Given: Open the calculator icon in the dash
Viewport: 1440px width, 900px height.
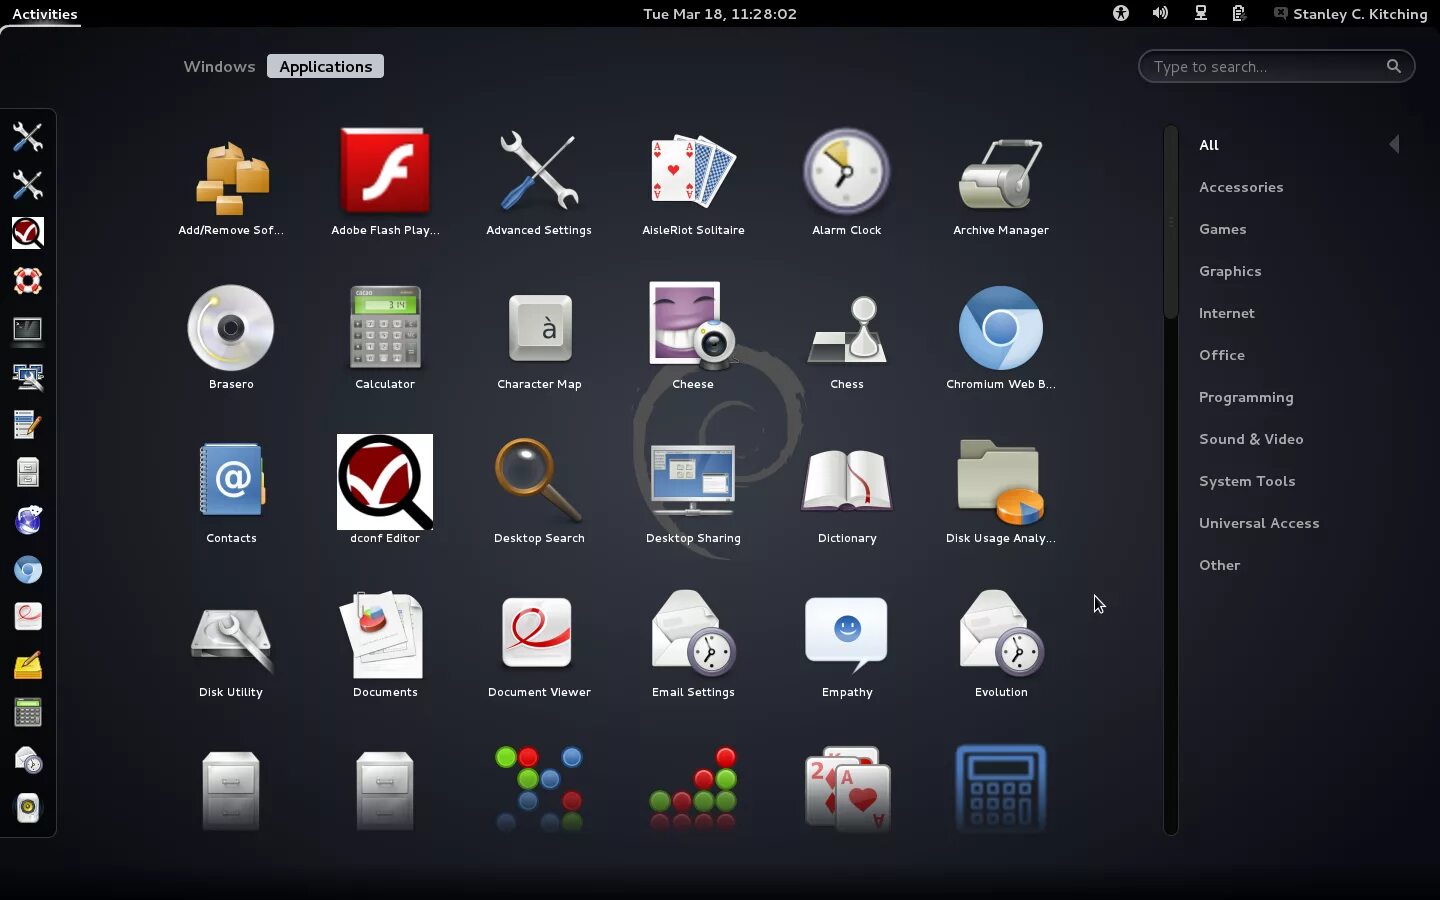Looking at the screenshot, I should (x=28, y=713).
